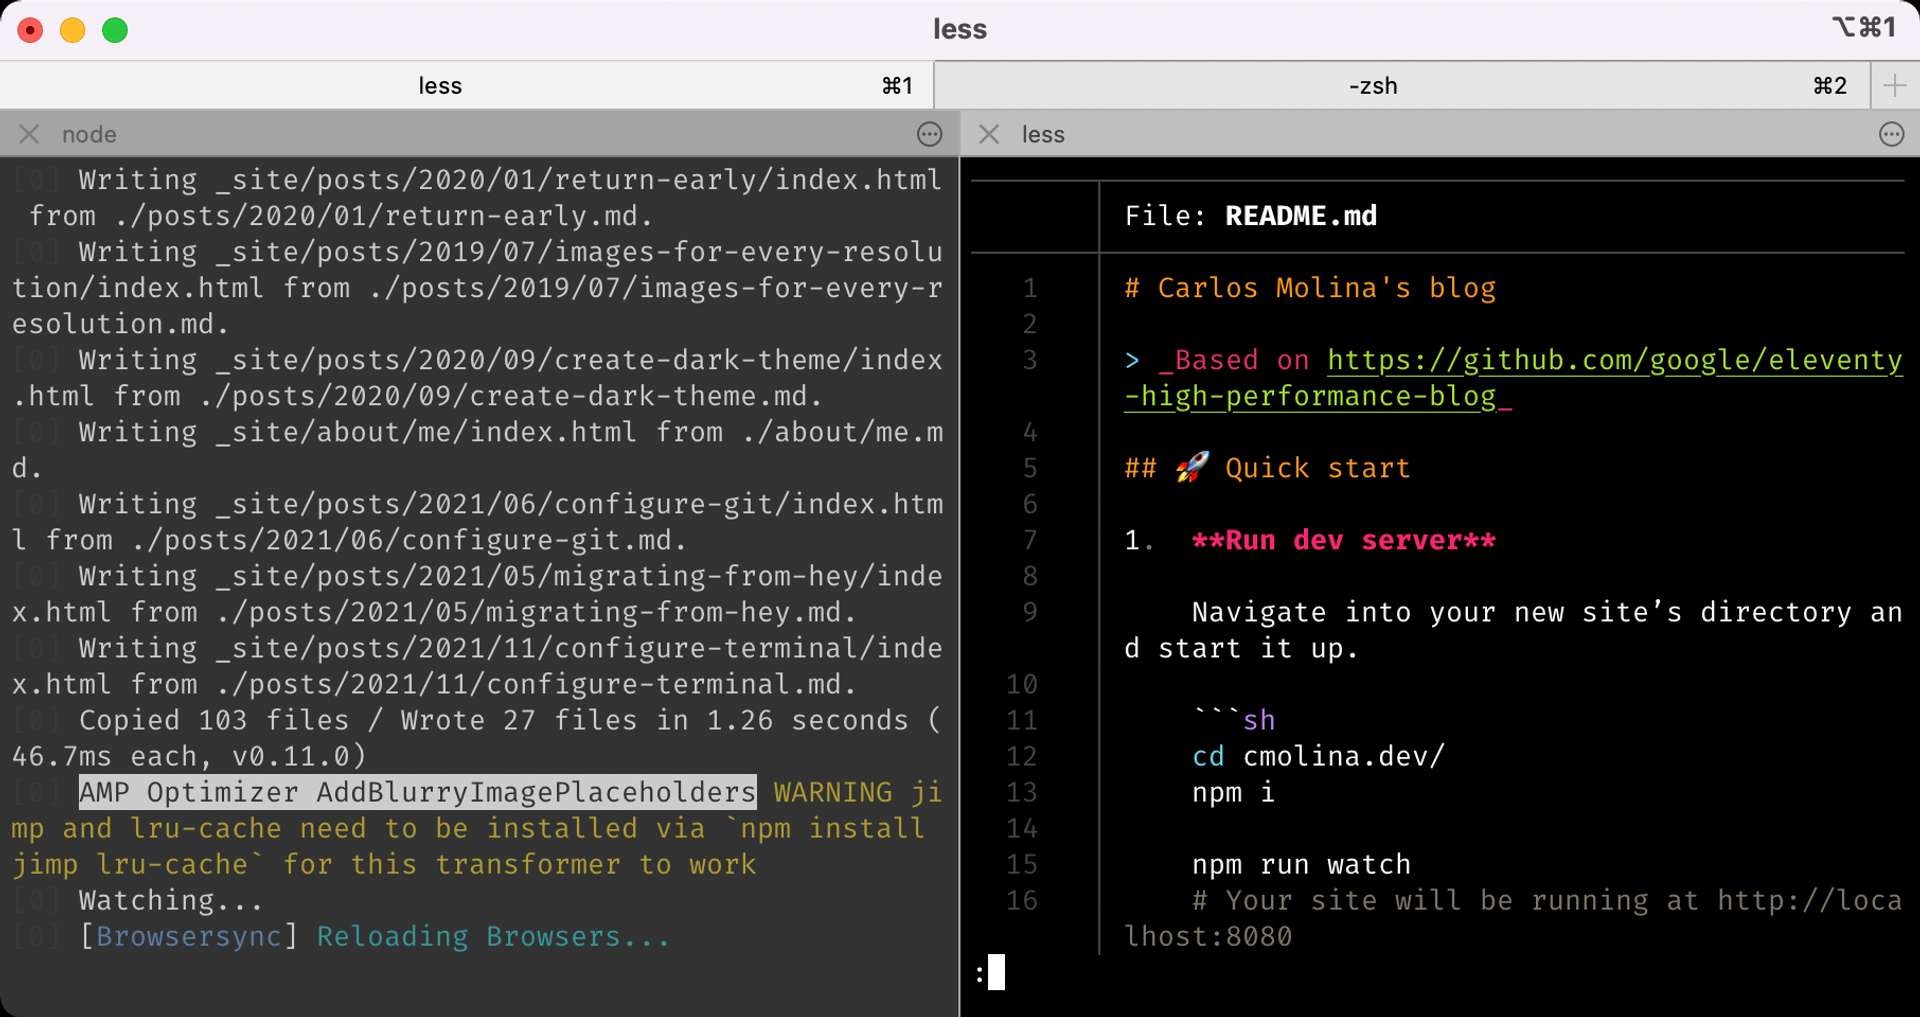This screenshot has width=1920, height=1017.
Task: Close the less pane on right
Action: (989, 134)
